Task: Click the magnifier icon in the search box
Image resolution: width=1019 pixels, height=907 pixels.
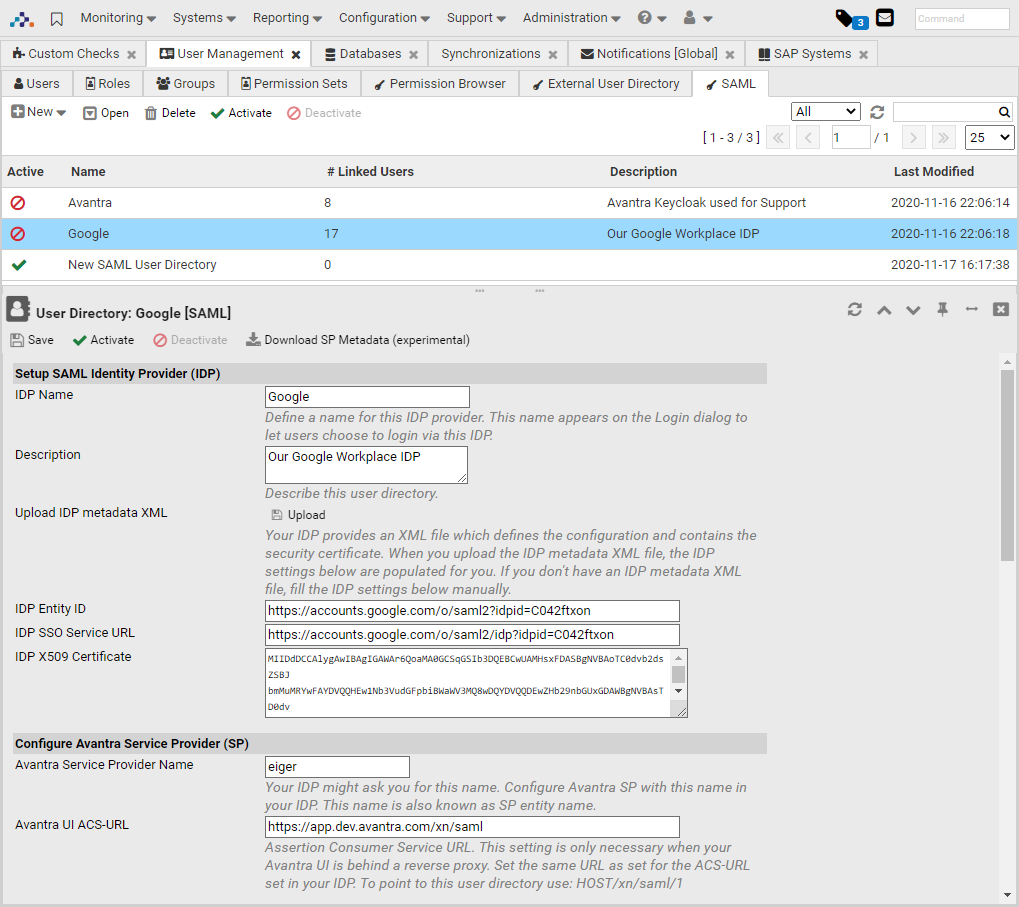Action: (x=1004, y=112)
